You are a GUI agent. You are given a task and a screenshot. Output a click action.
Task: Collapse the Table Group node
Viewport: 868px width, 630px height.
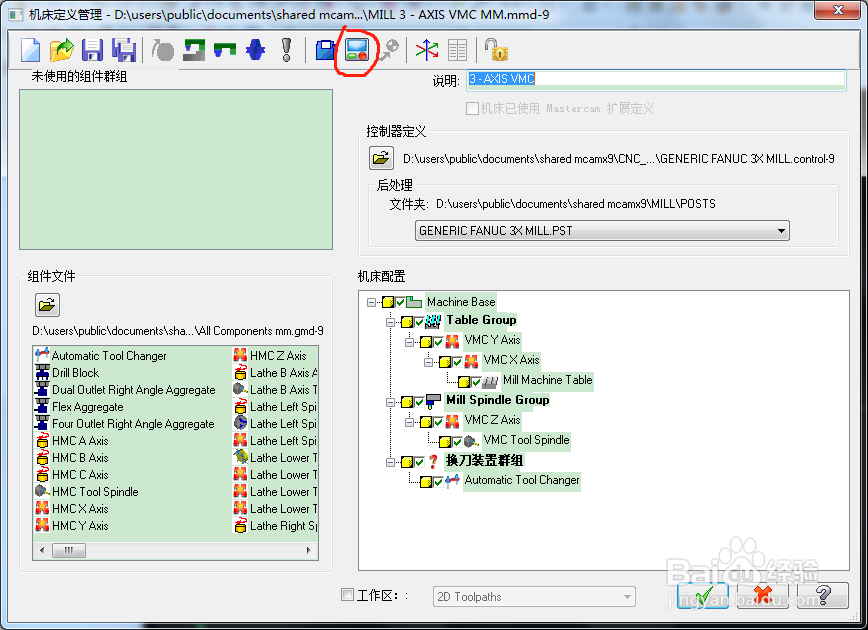click(x=391, y=322)
